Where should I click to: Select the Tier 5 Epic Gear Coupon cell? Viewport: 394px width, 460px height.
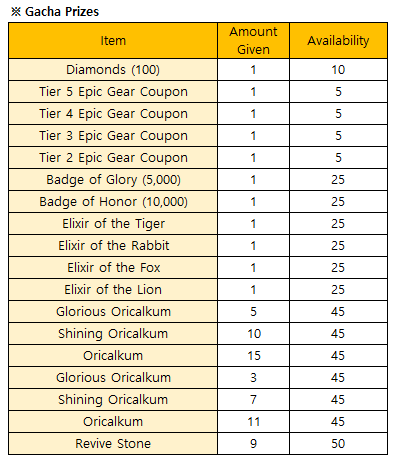coord(113,92)
